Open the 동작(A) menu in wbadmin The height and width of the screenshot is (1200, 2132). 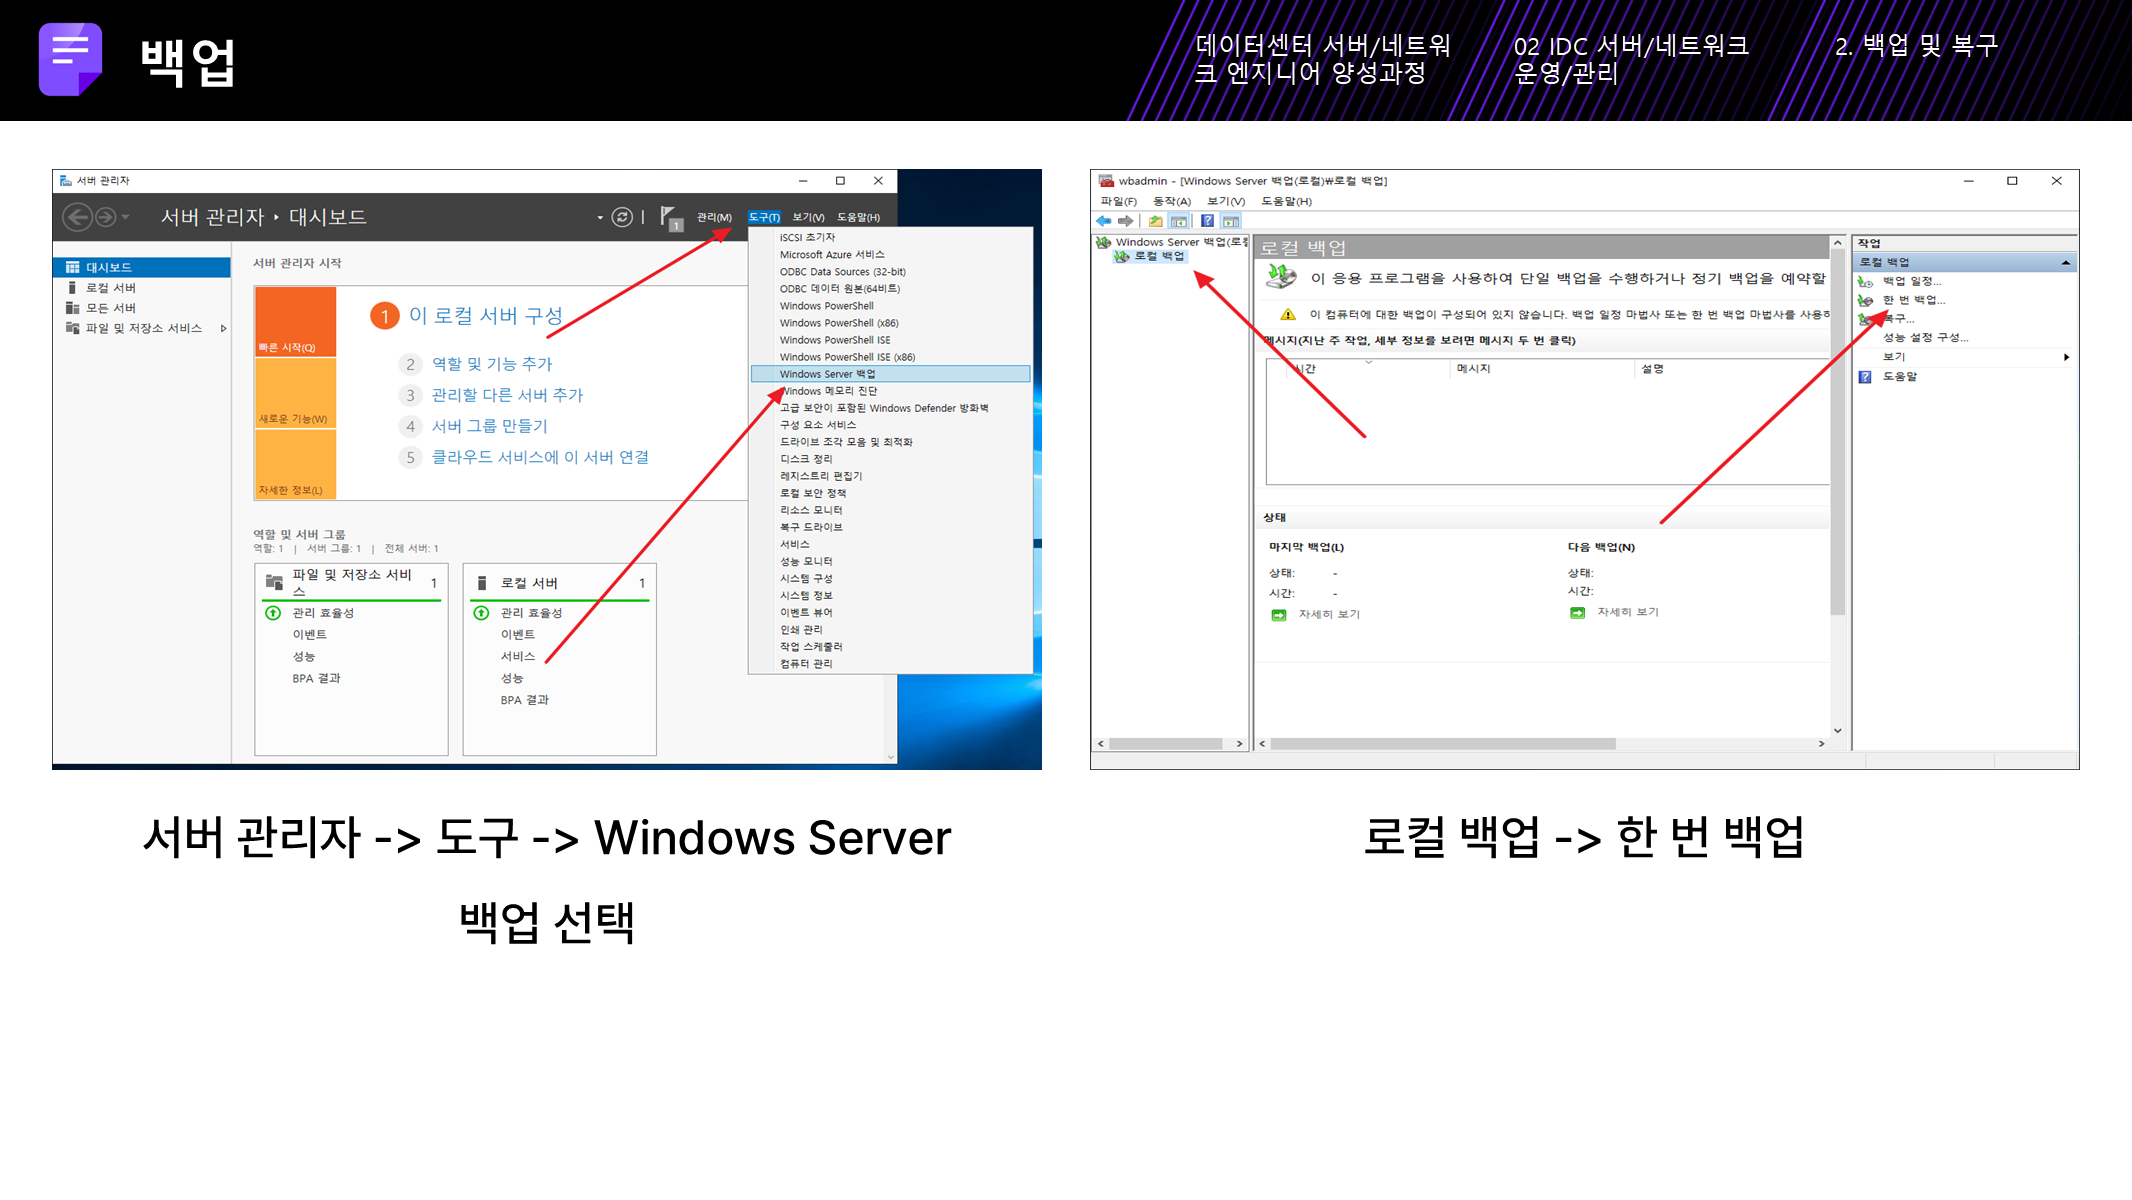pyautogui.click(x=1171, y=201)
